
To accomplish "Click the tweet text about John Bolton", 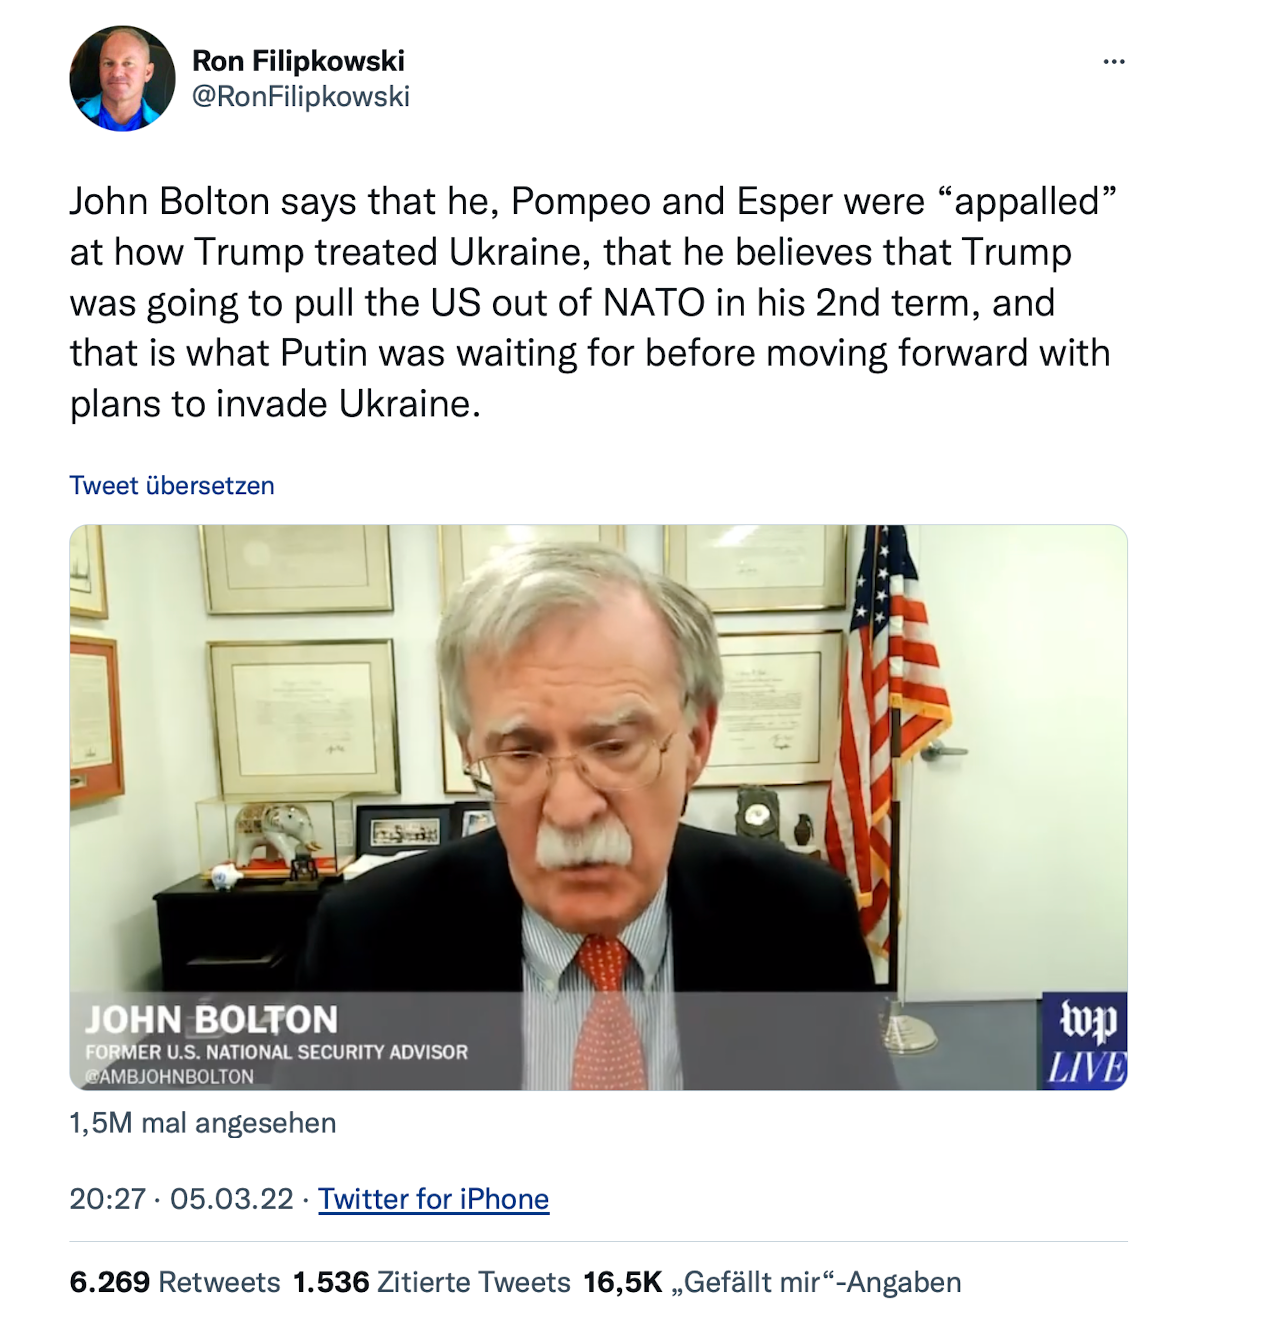I will (x=592, y=303).
